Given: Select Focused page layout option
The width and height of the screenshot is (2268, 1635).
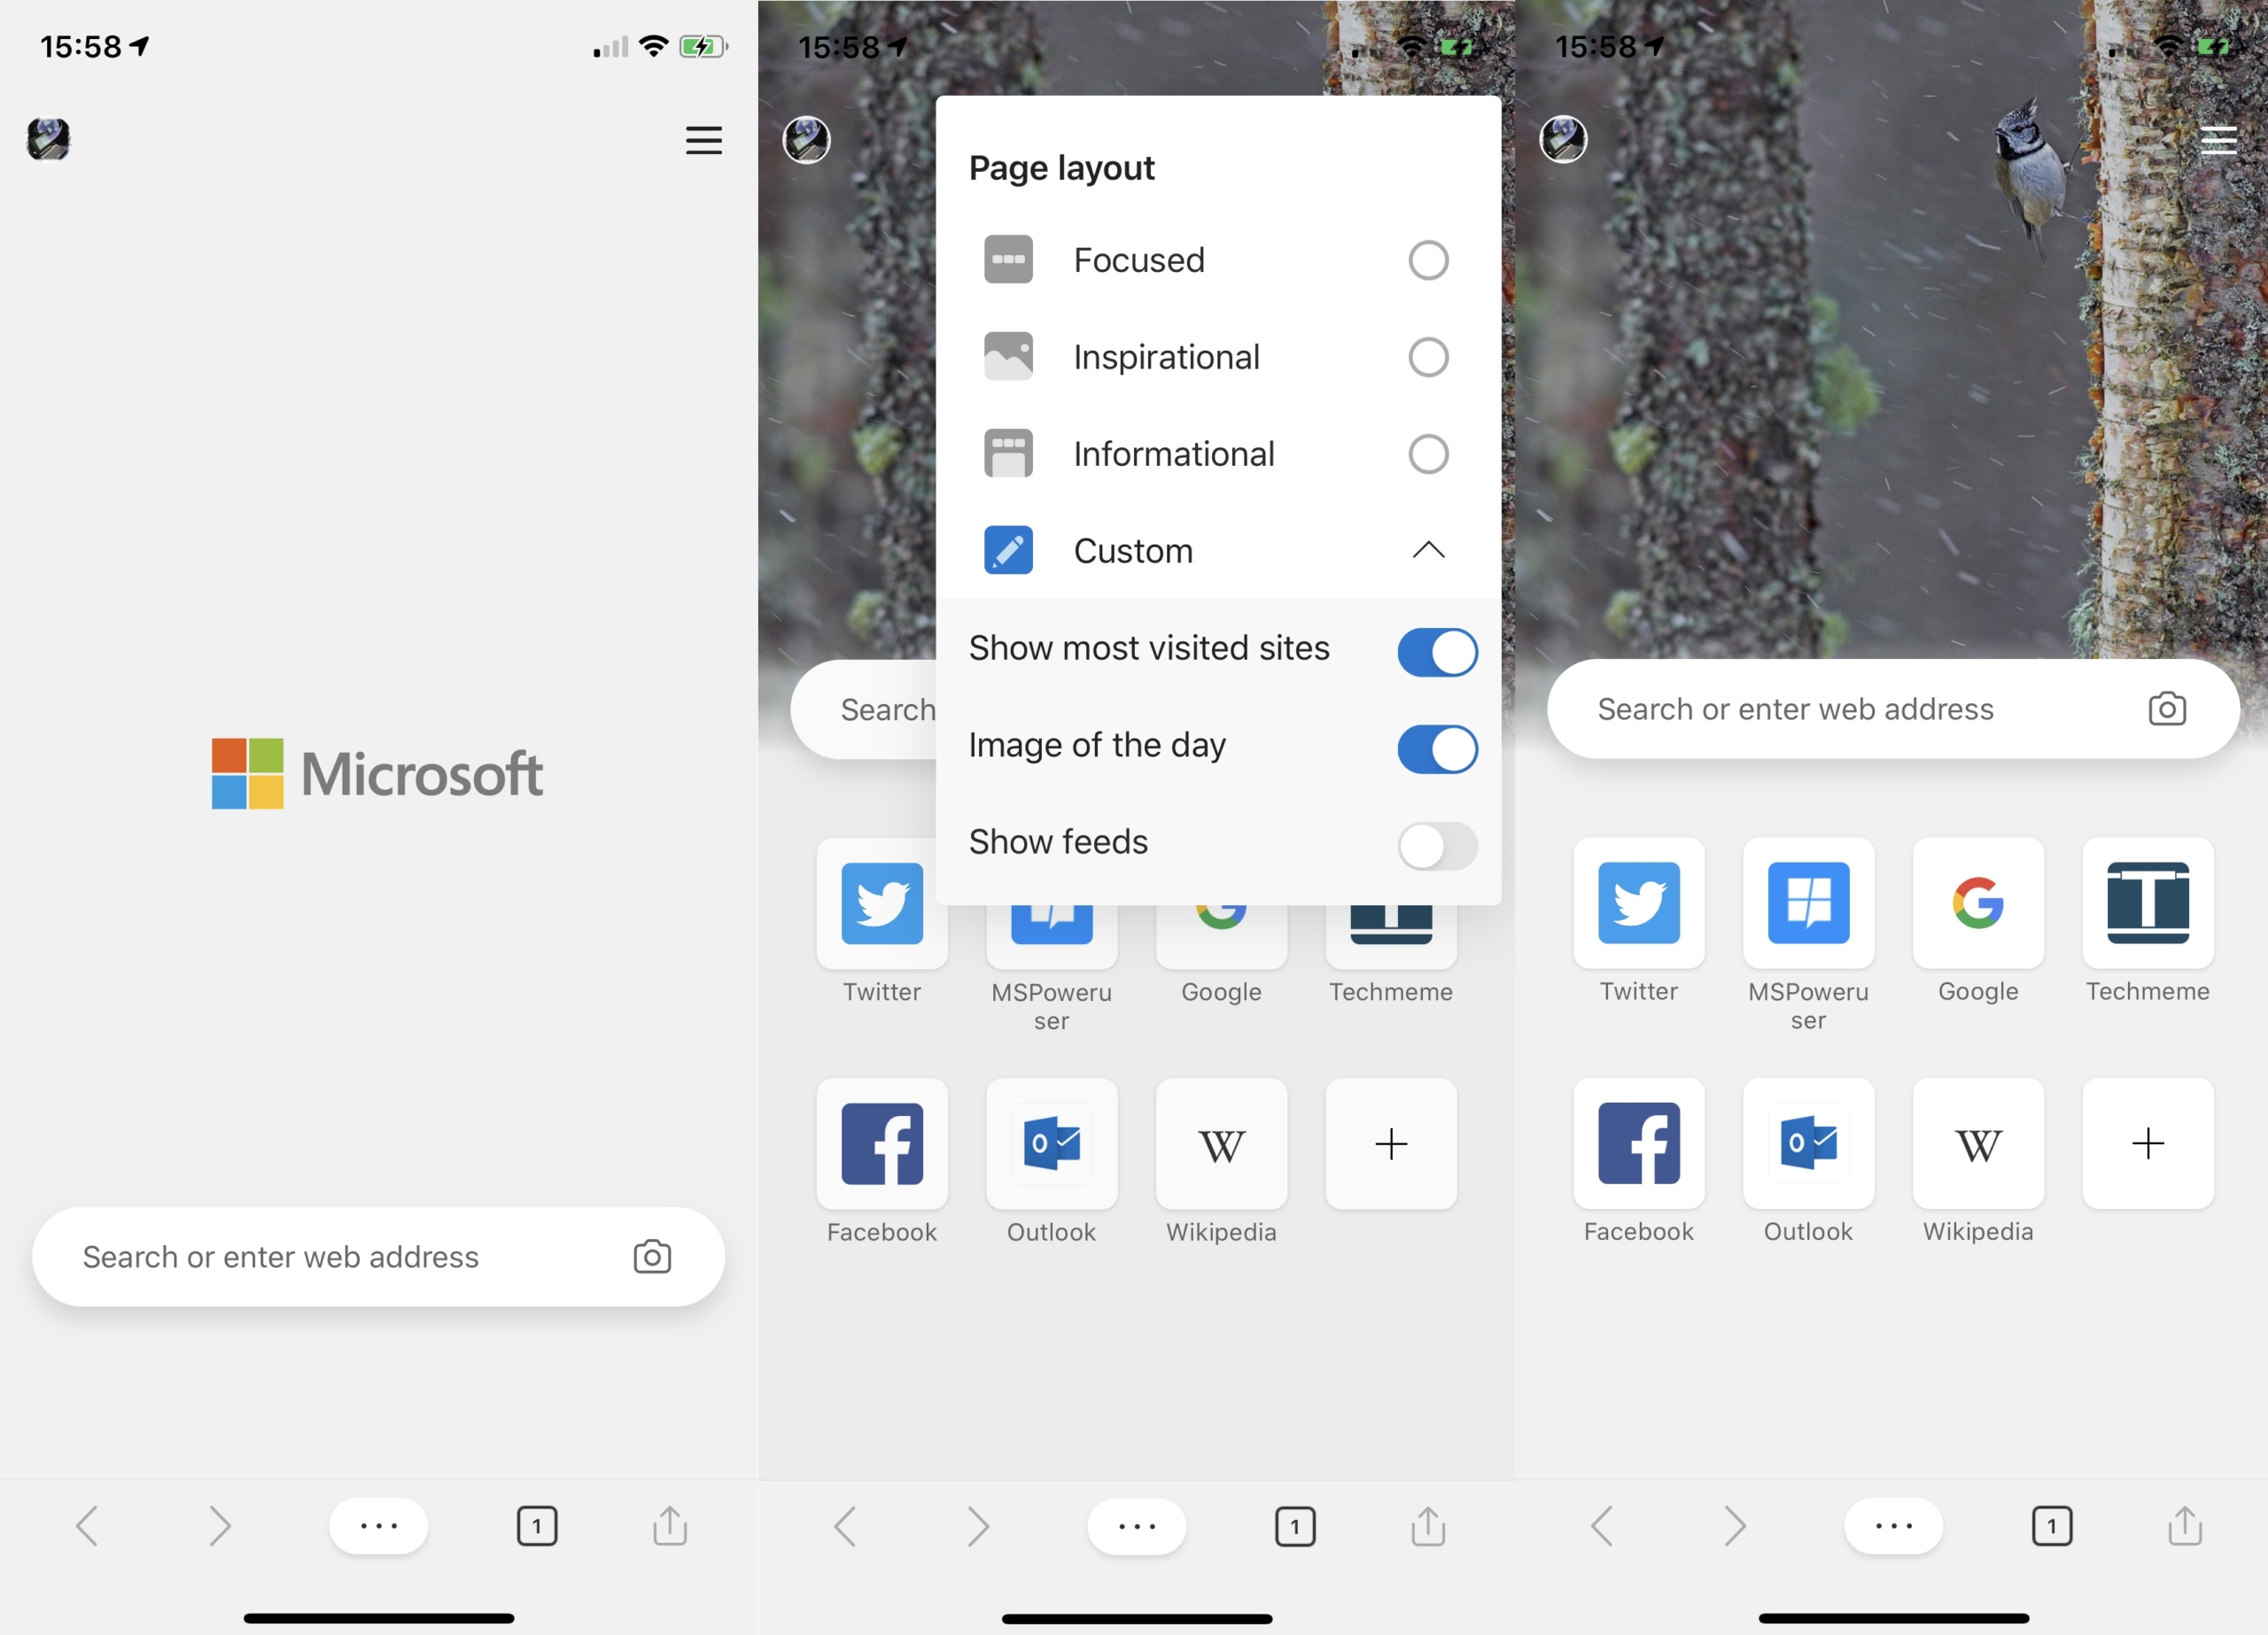Looking at the screenshot, I should coord(1432,260).
